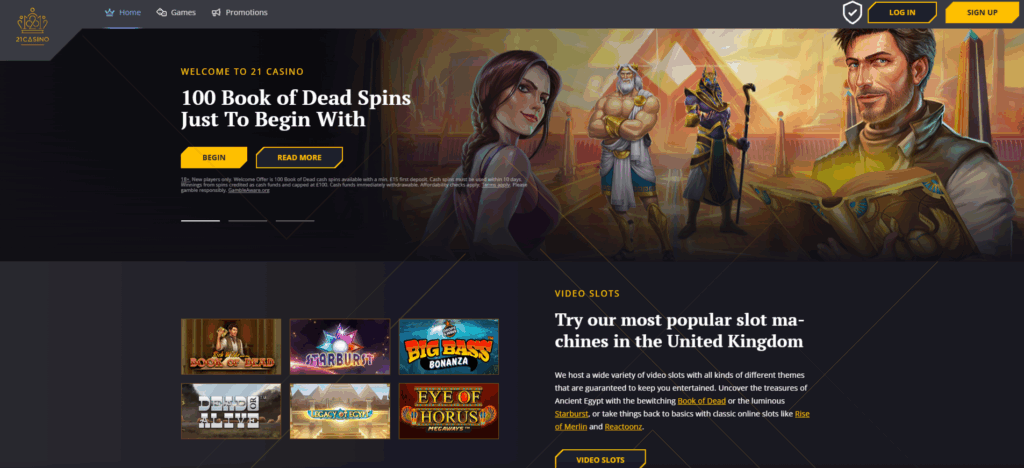Click the dice icon beside Games

click(161, 12)
